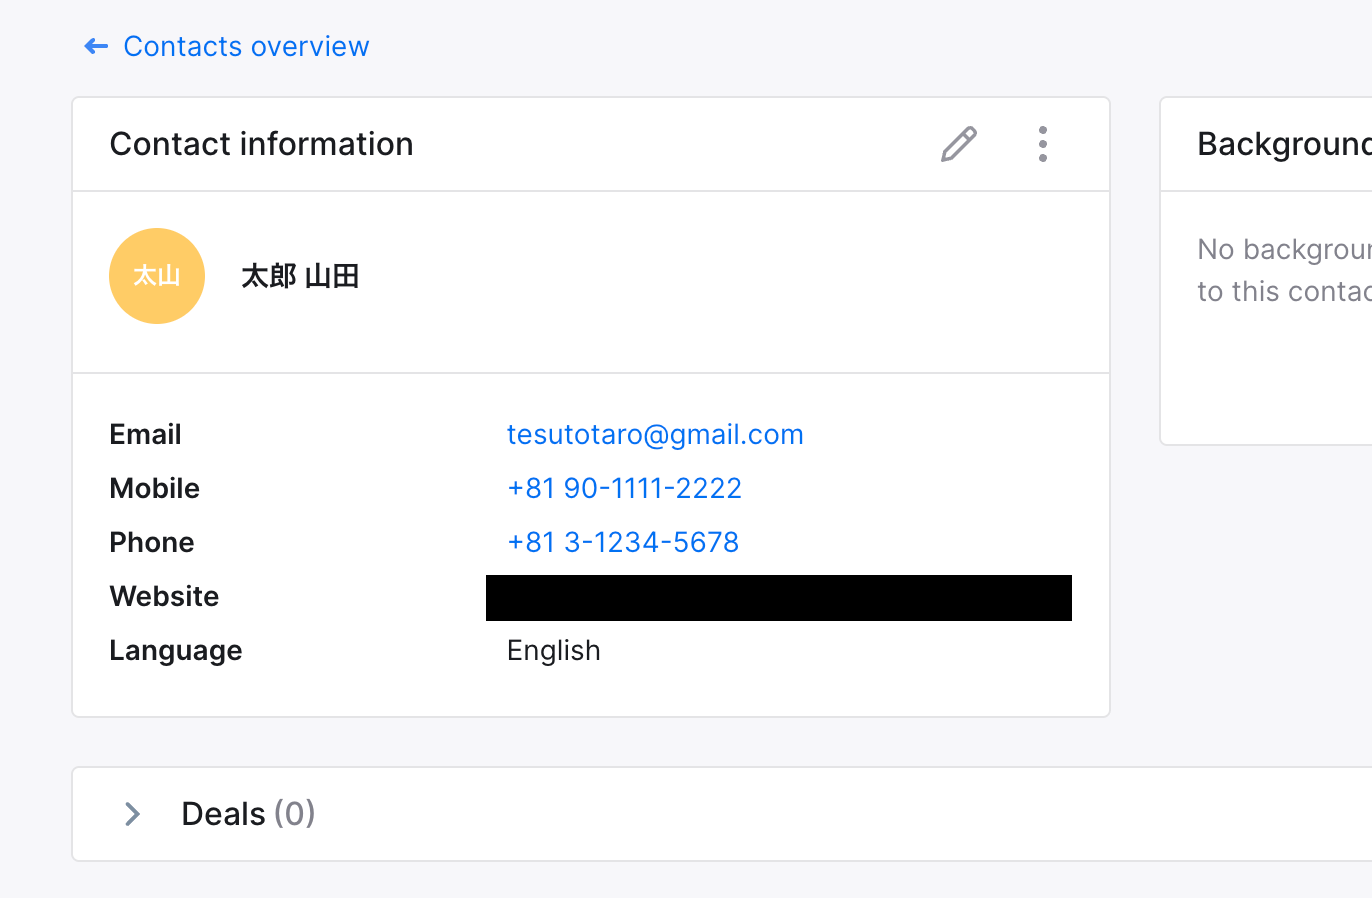Open the three-dot more options menu
The height and width of the screenshot is (898, 1372).
click(x=1042, y=144)
